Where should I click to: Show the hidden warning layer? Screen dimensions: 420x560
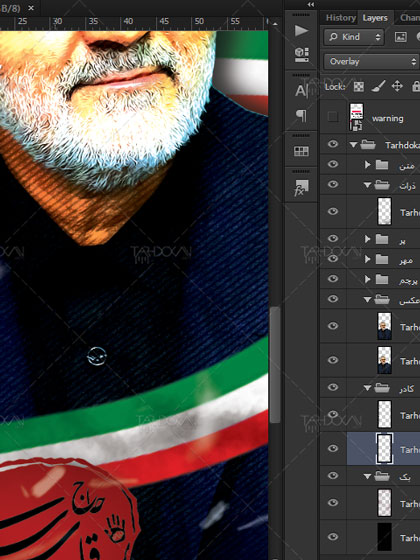coord(333,116)
